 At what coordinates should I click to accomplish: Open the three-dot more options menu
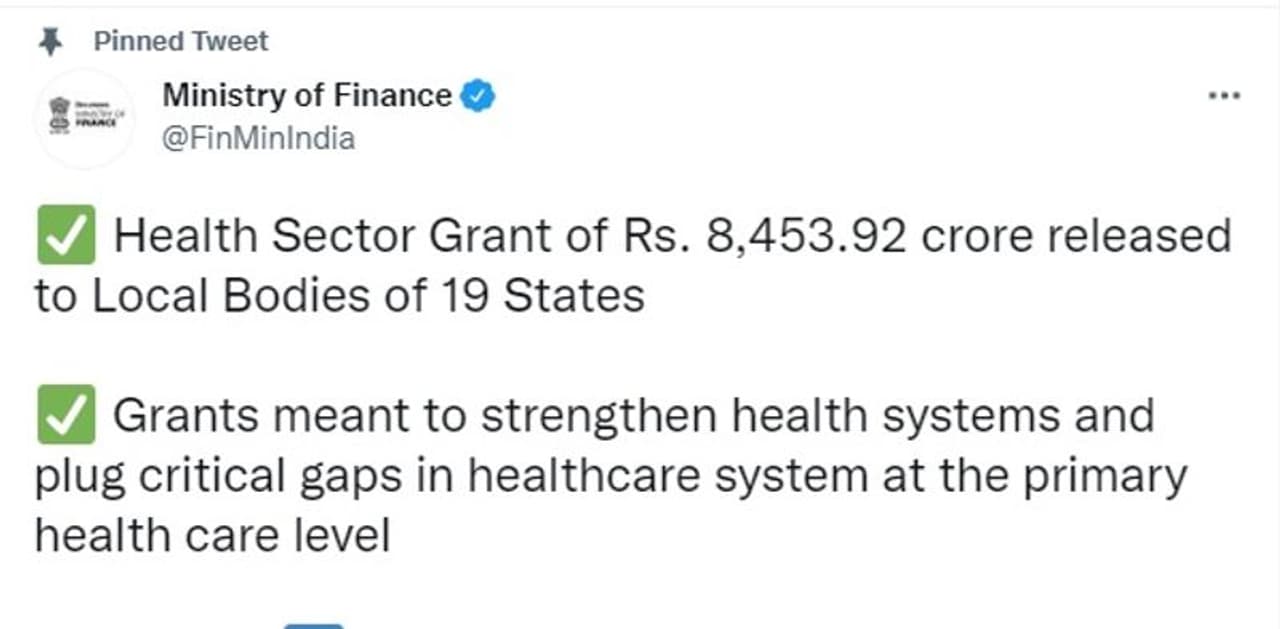pos(1224,96)
